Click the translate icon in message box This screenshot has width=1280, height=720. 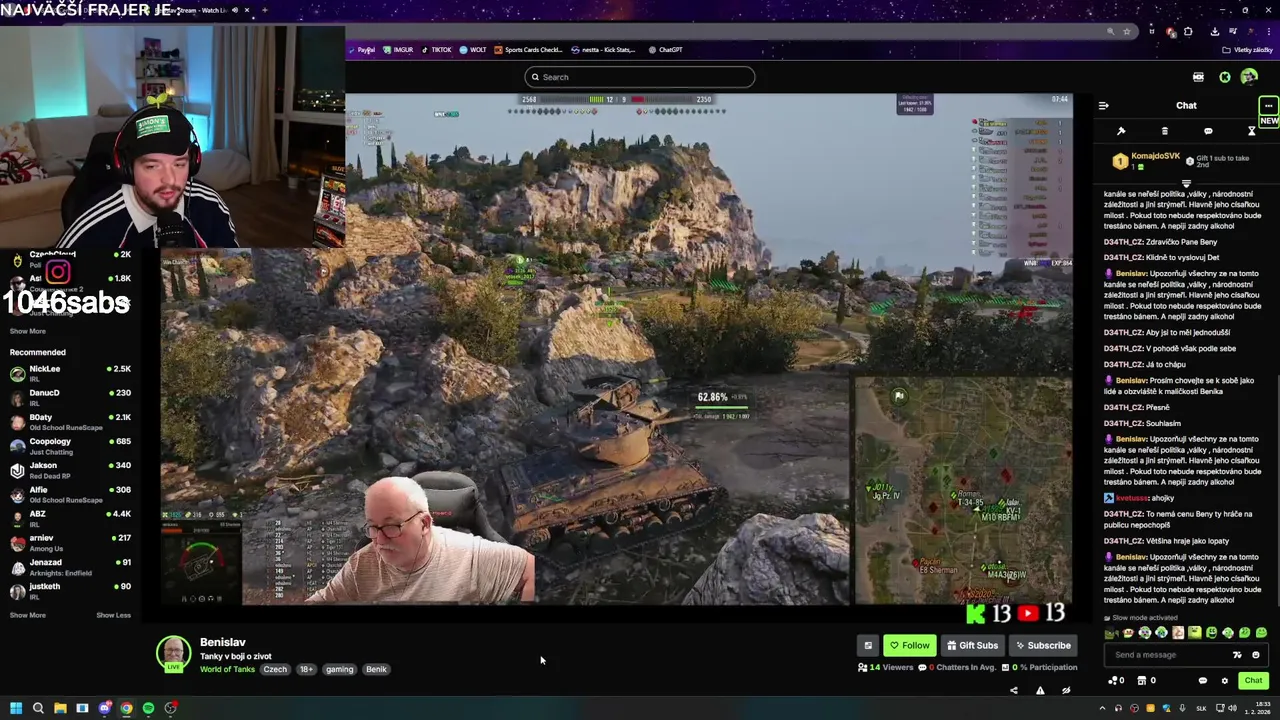[x=1237, y=655]
